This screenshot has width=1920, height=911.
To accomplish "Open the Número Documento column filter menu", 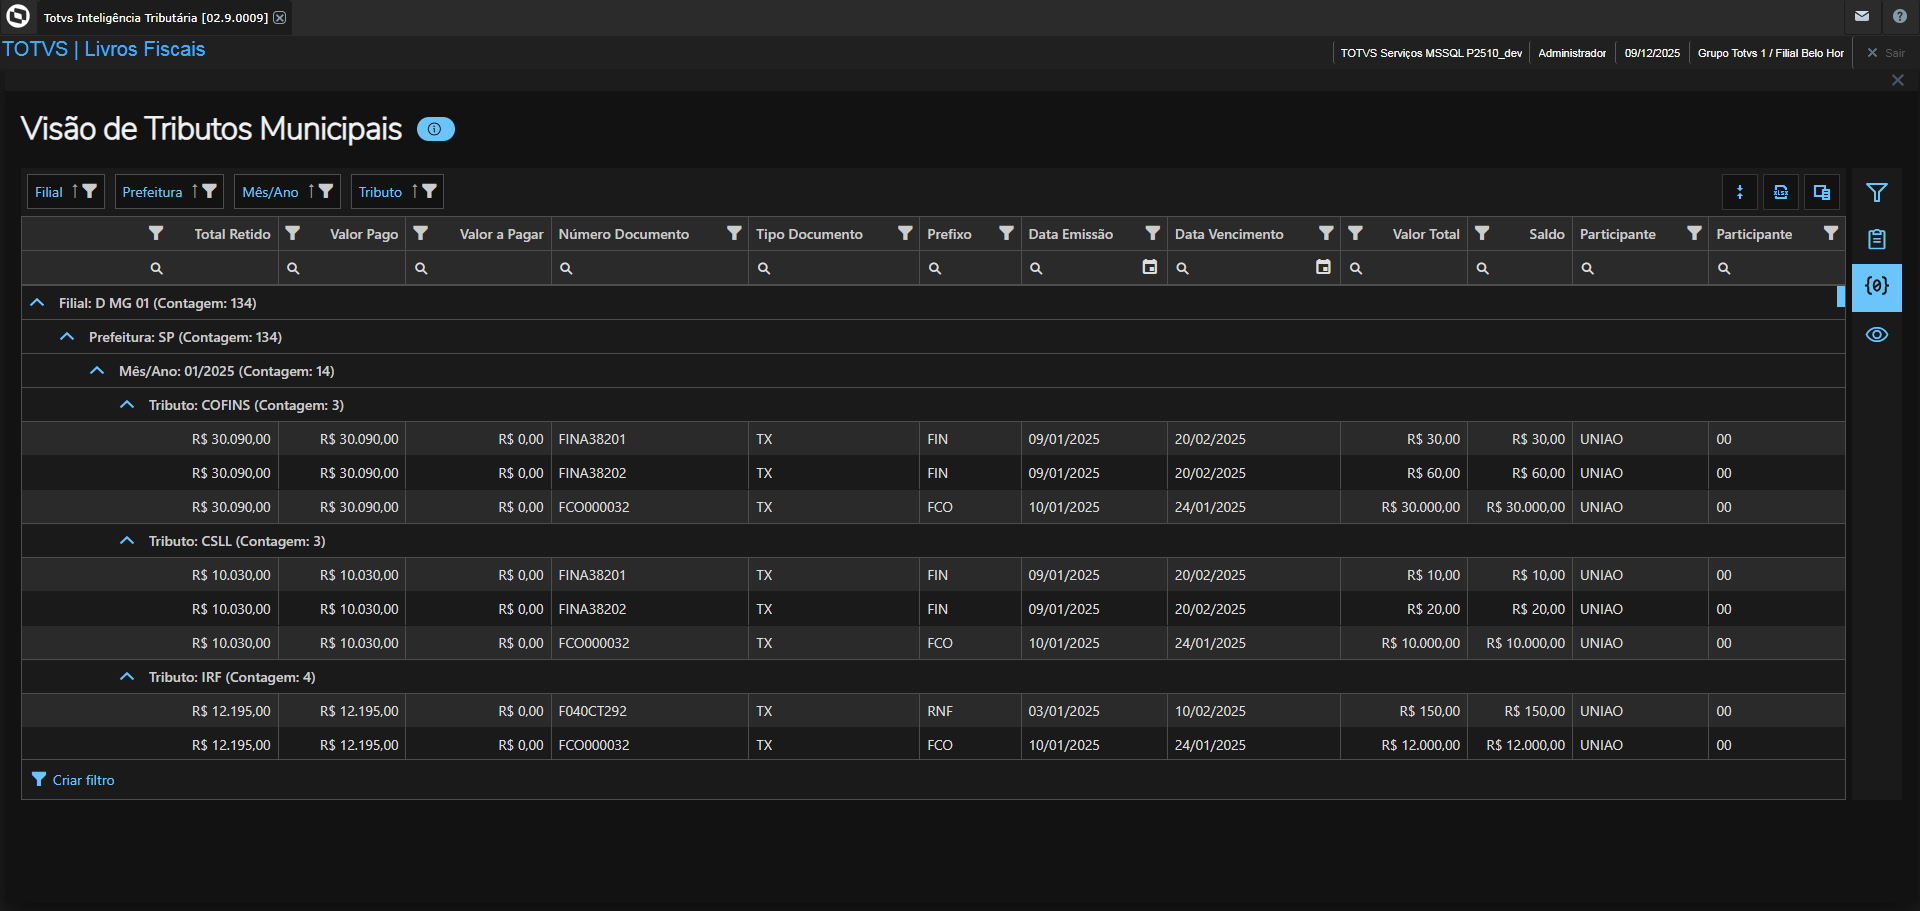I will tap(734, 233).
